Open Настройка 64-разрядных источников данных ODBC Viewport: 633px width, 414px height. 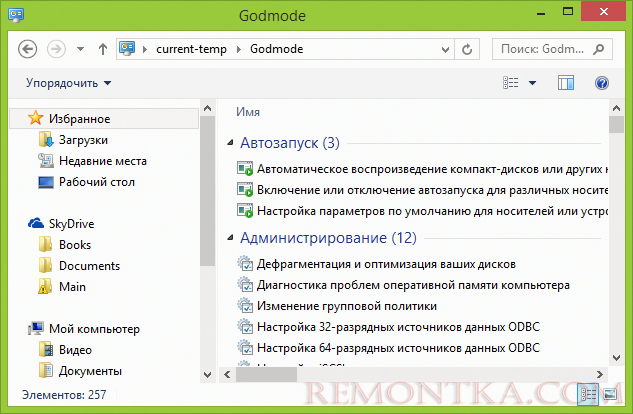398,348
